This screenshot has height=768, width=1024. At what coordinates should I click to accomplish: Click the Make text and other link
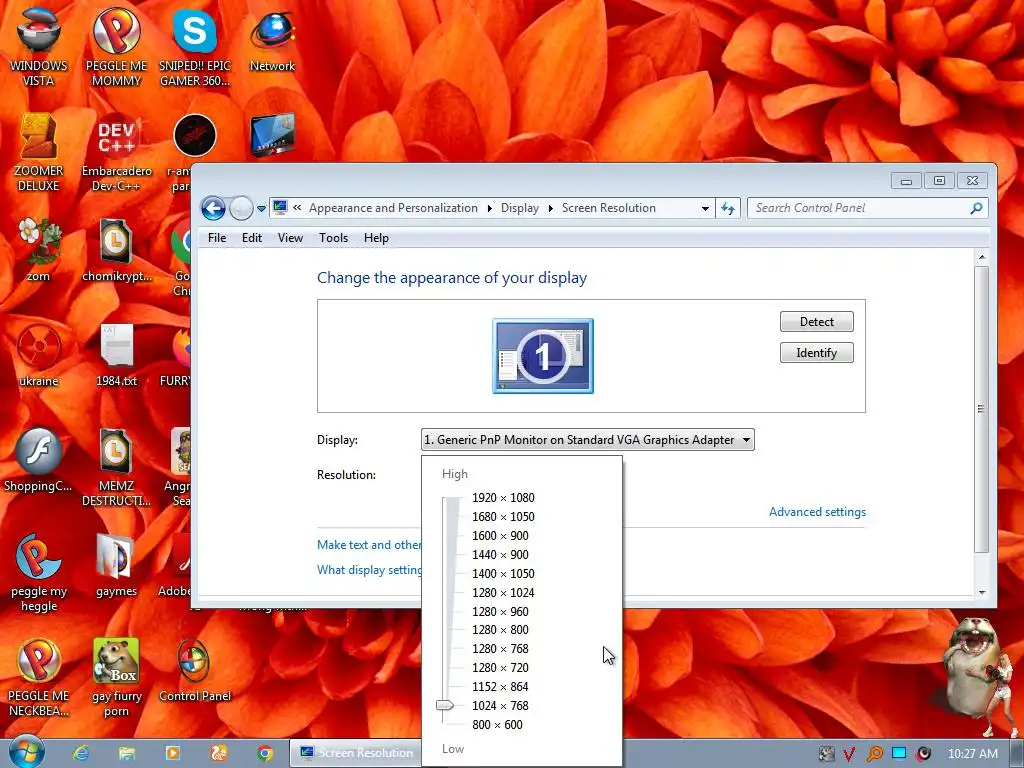[x=369, y=545]
